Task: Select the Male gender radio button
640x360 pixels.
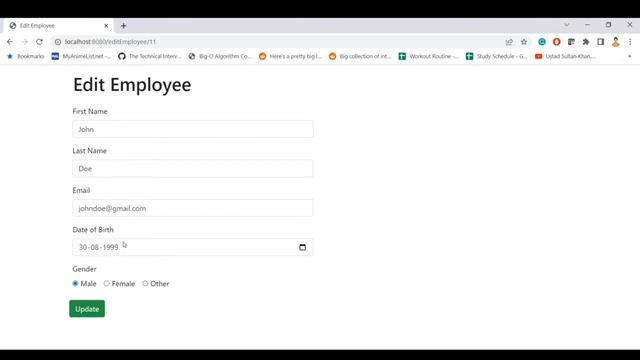Action: click(x=75, y=283)
